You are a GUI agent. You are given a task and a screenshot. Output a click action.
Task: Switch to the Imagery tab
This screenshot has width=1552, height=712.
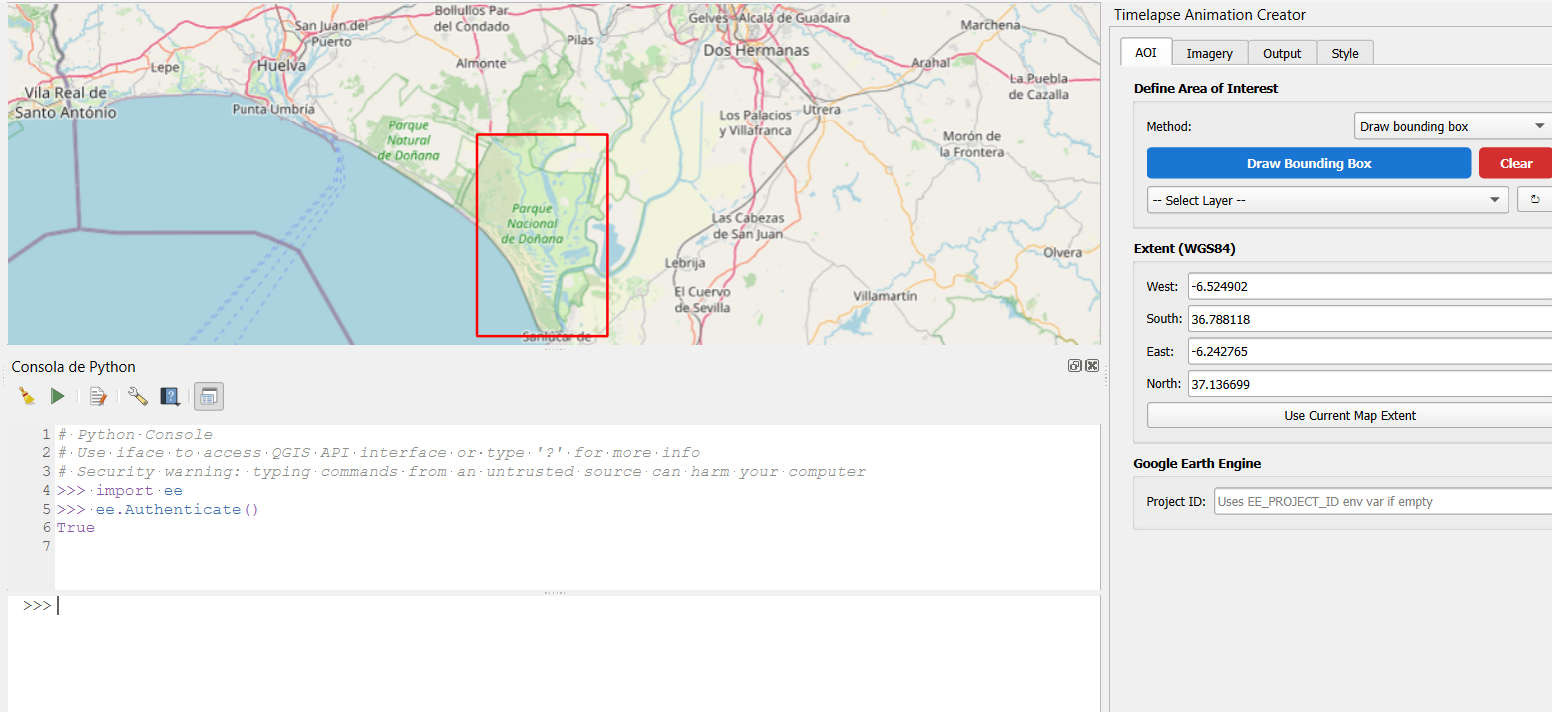(1209, 53)
